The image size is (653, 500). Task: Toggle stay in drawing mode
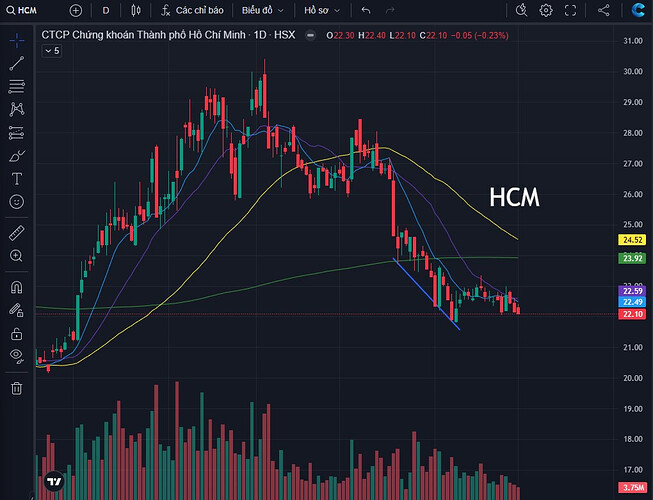coord(17,310)
